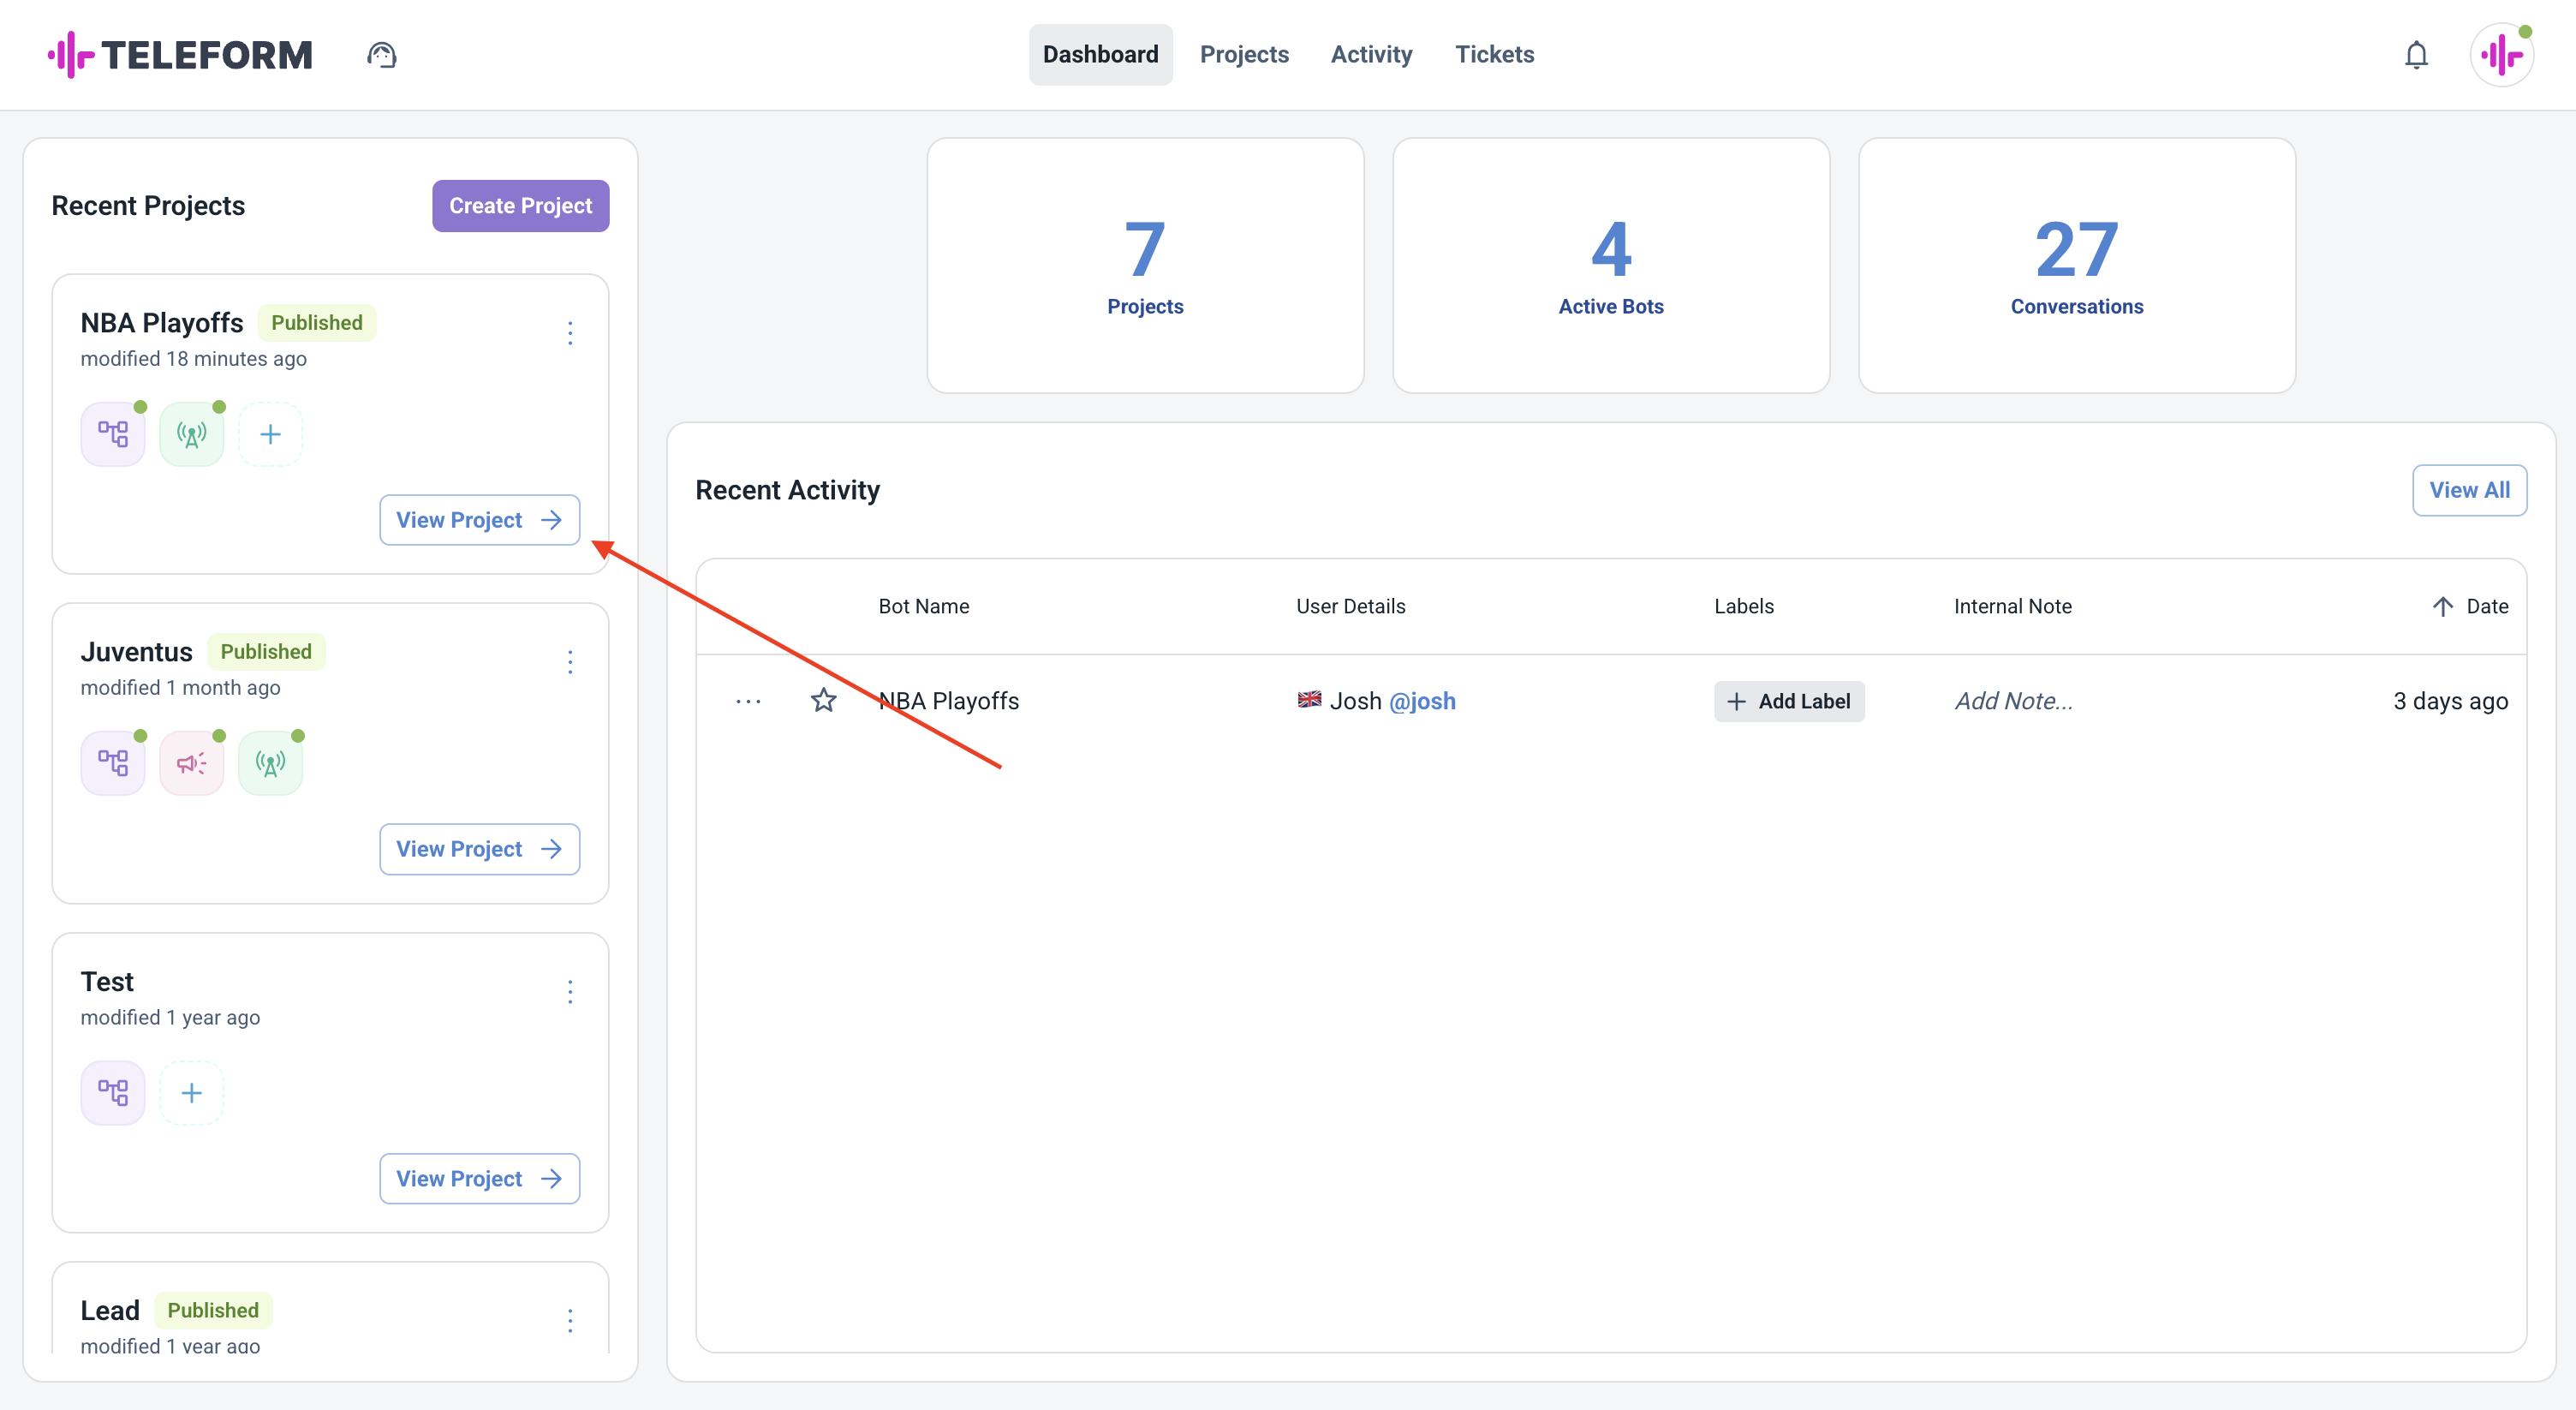The image size is (2576, 1410).
Task: Click the Test project title
Action: coord(107,982)
